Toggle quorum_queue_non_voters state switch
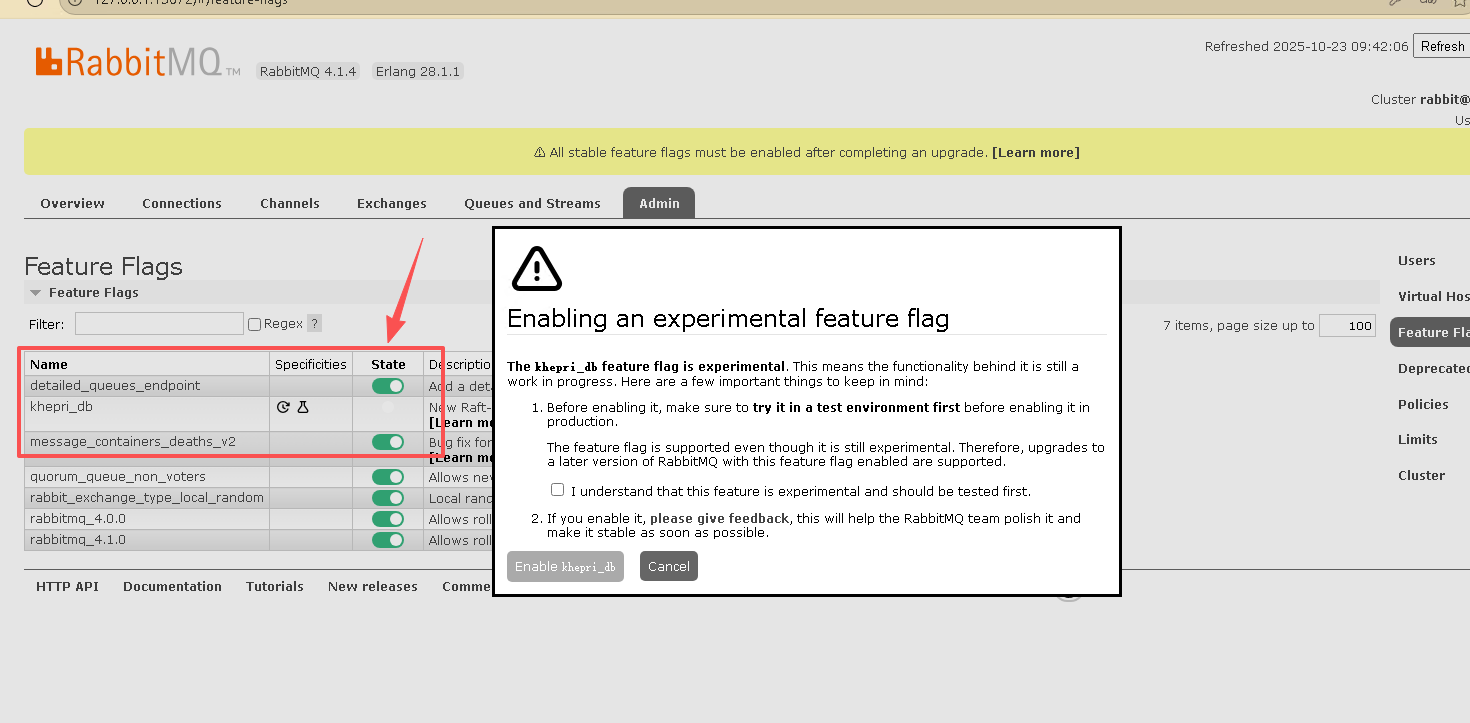The width and height of the screenshot is (1470, 723). tap(388, 477)
